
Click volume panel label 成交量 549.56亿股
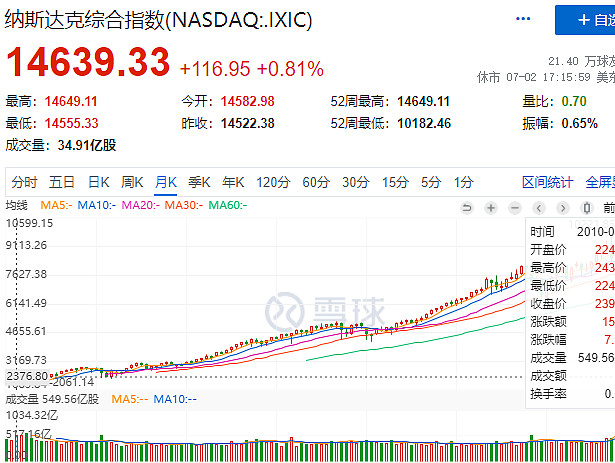52,399
